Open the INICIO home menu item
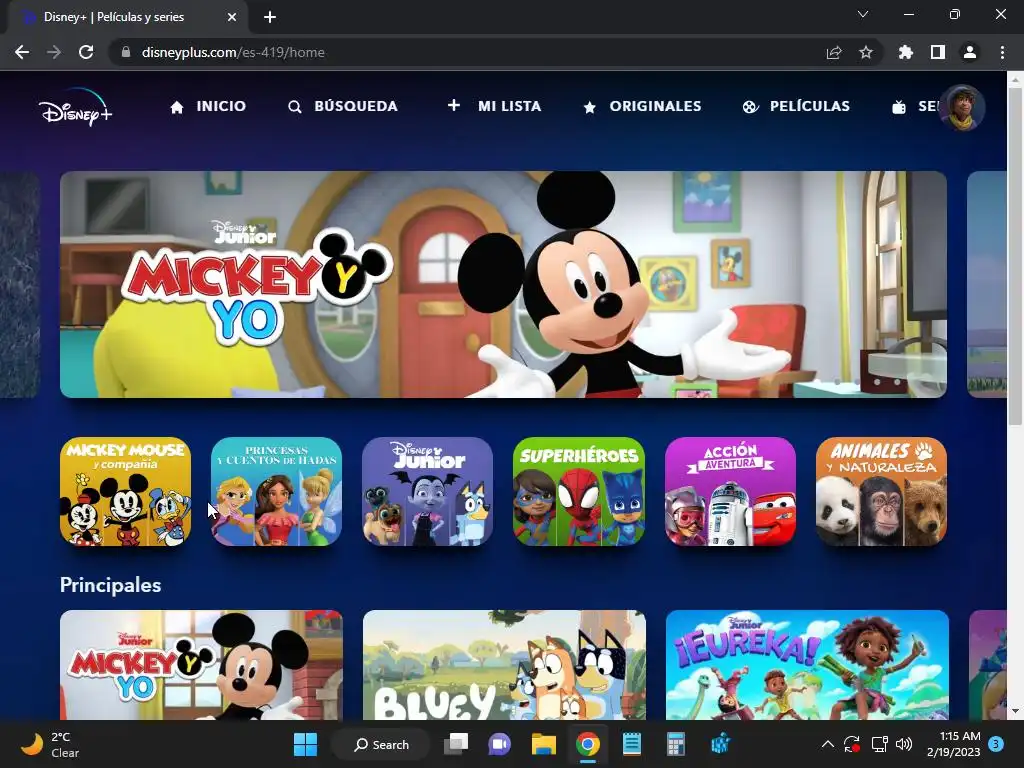This screenshot has width=1024, height=768. click(x=208, y=106)
